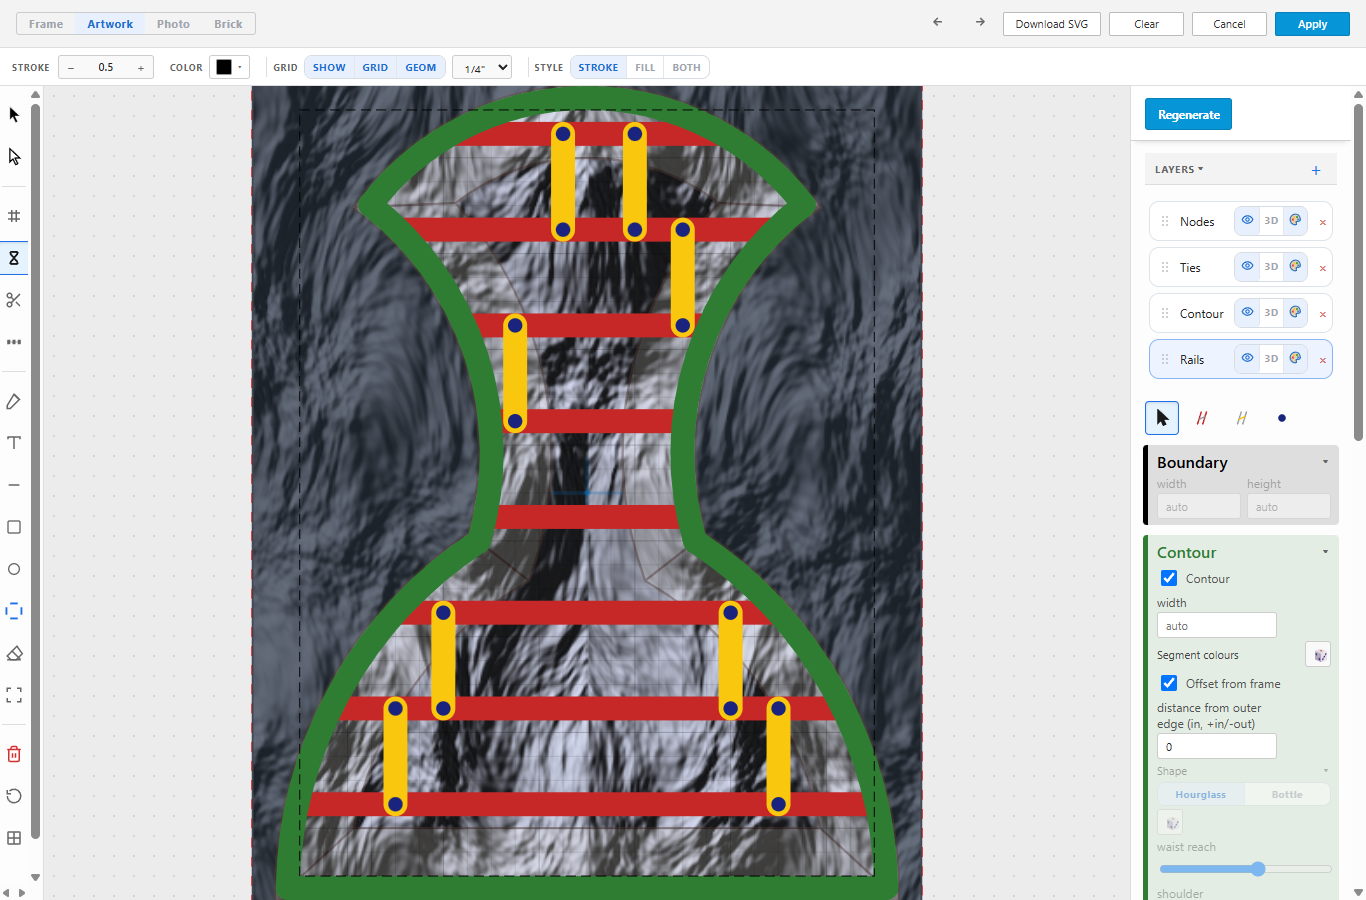The width and height of the screenshot is (1366, 900).
Task: Expand the LAYERS dropdown header
Action: (x=1179, y=170)
